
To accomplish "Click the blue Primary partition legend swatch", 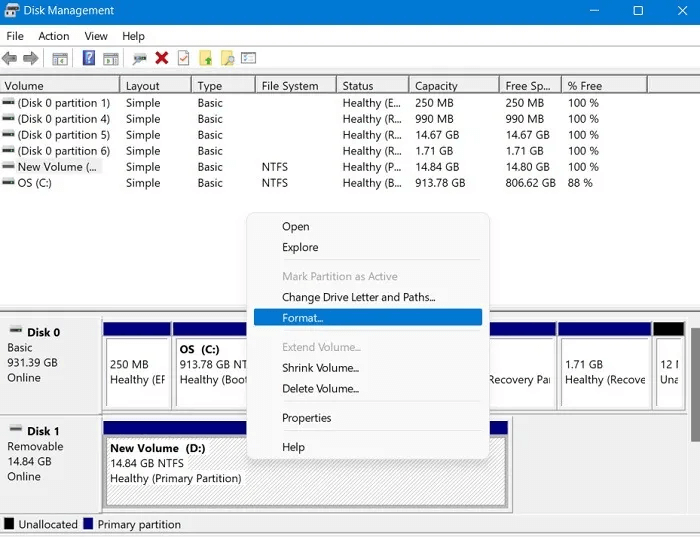I will point(88,524).
